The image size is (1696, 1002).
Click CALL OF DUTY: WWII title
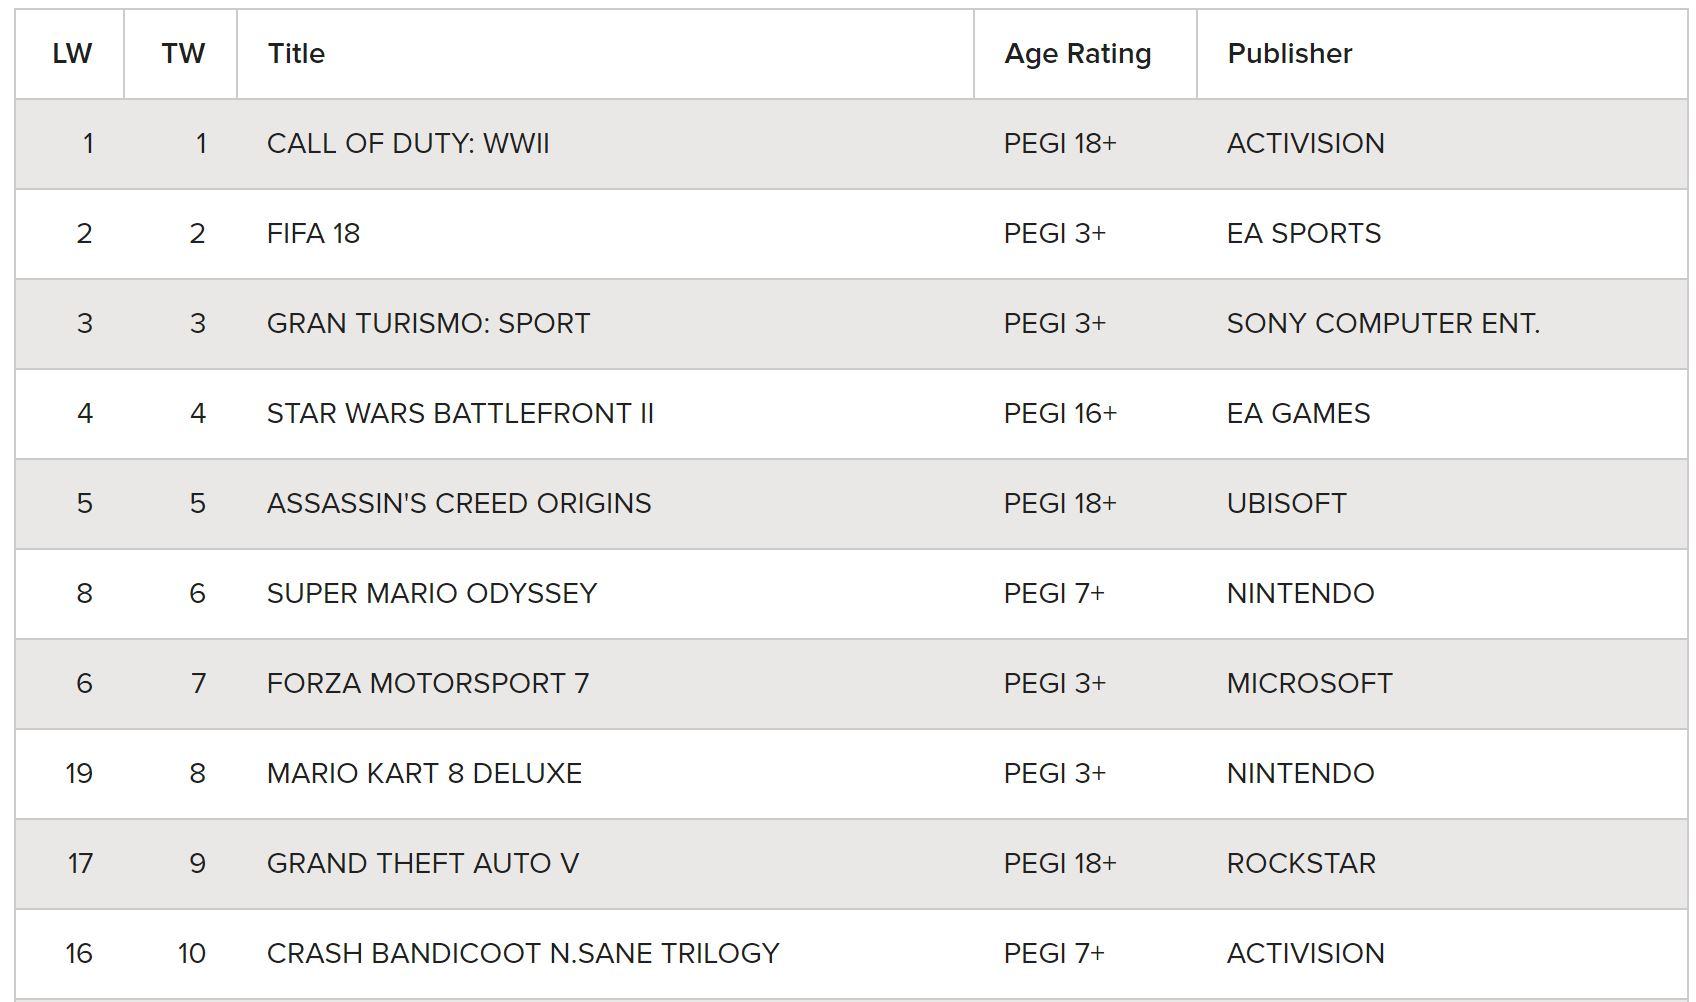(x=408, y=144)
